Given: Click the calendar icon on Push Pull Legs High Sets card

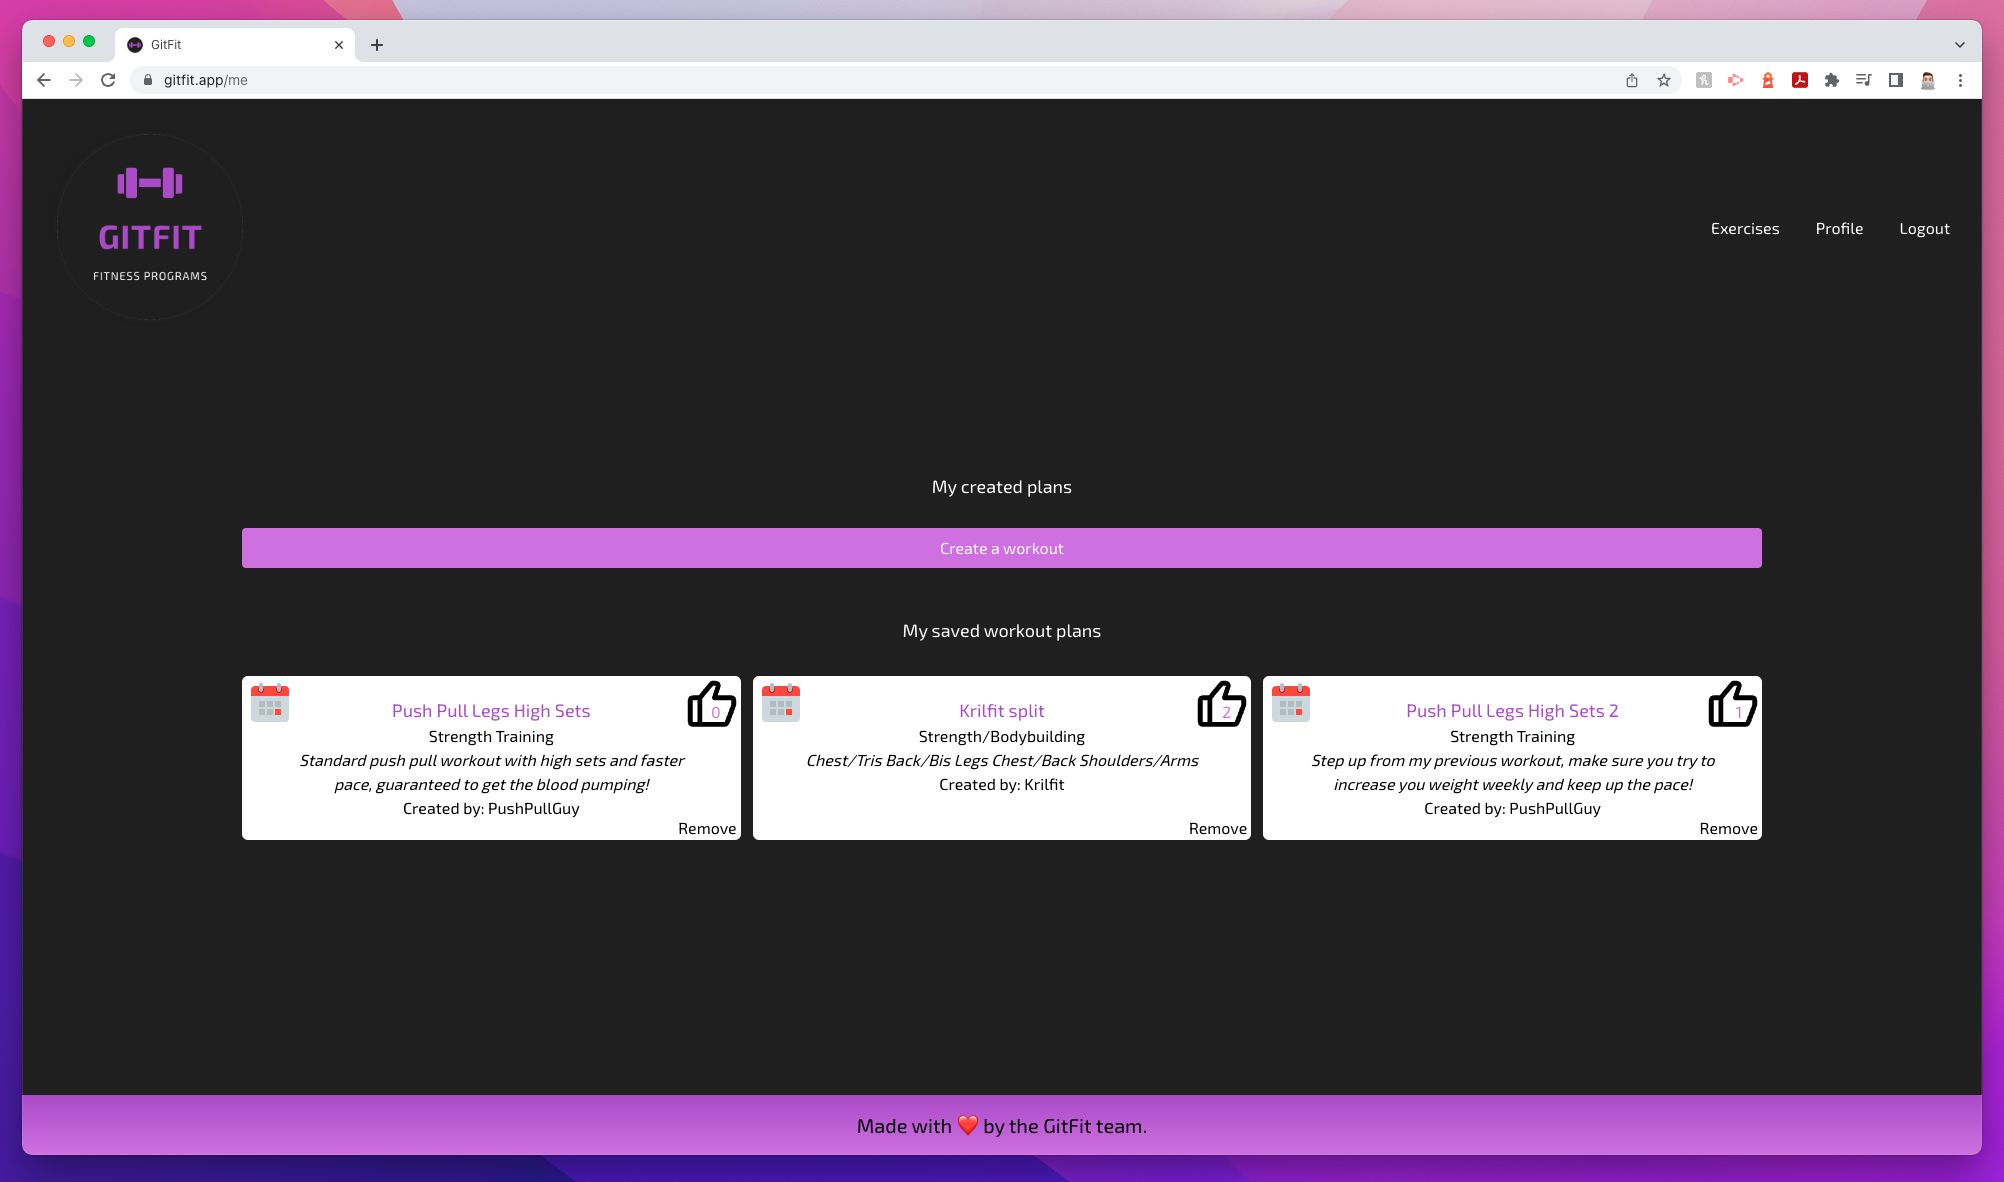Looking at the screenshot, I should coord(270,702).
